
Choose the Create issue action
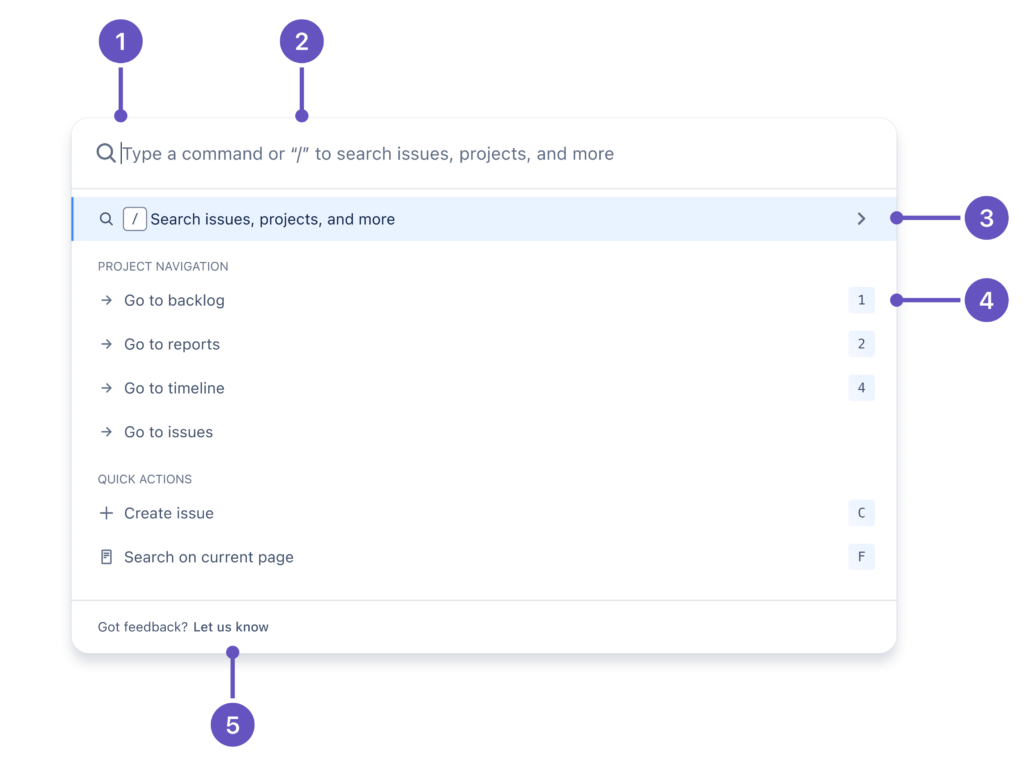168,513
